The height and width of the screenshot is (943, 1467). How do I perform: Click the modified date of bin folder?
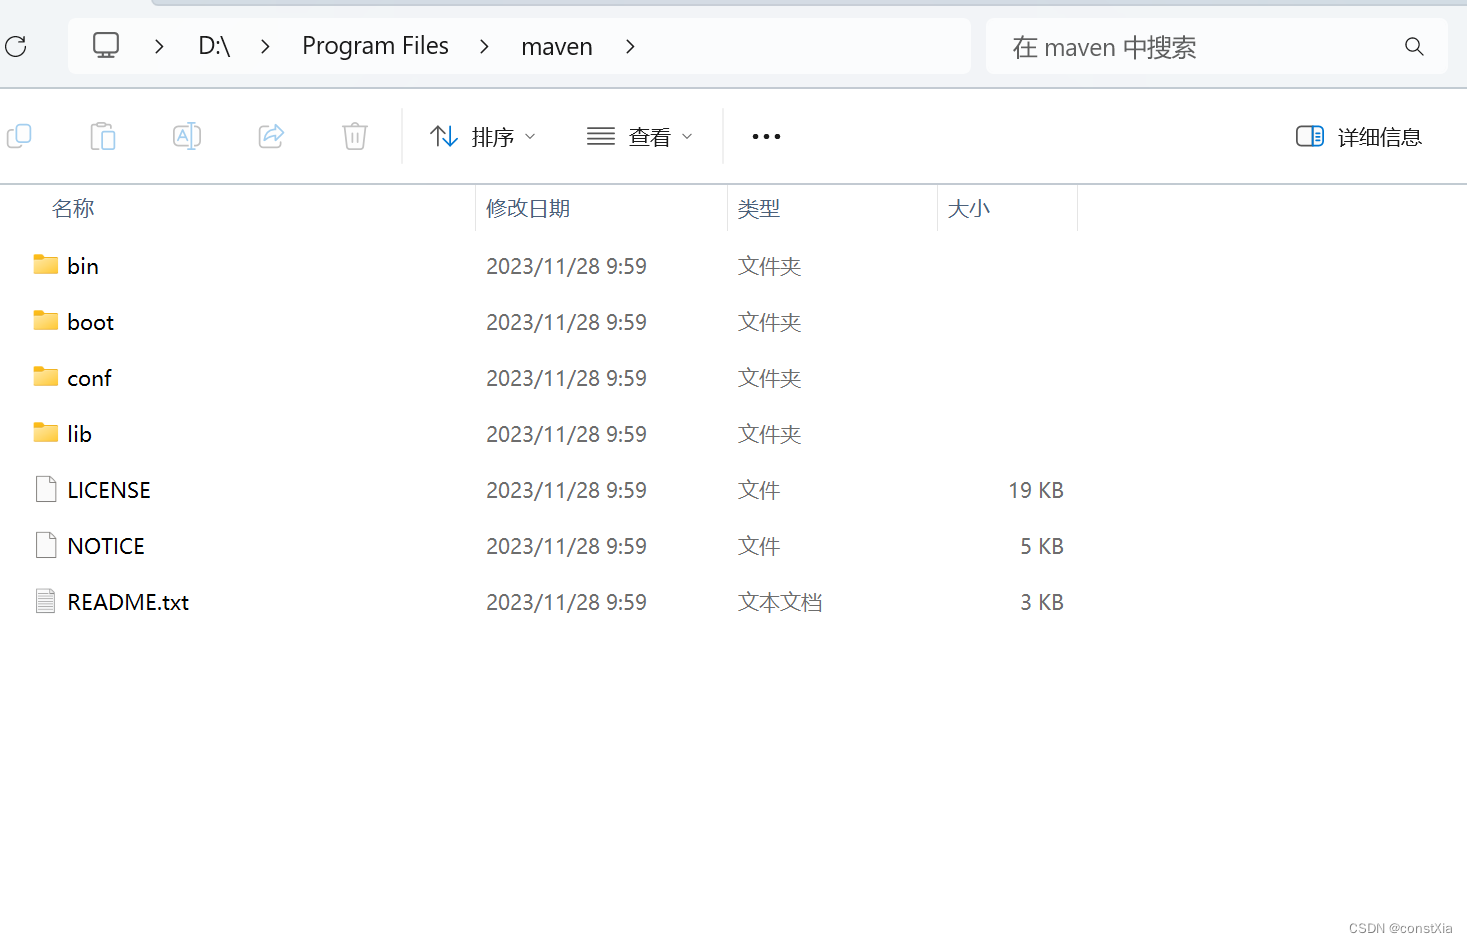pyautogui.click(x=566, y=266)
